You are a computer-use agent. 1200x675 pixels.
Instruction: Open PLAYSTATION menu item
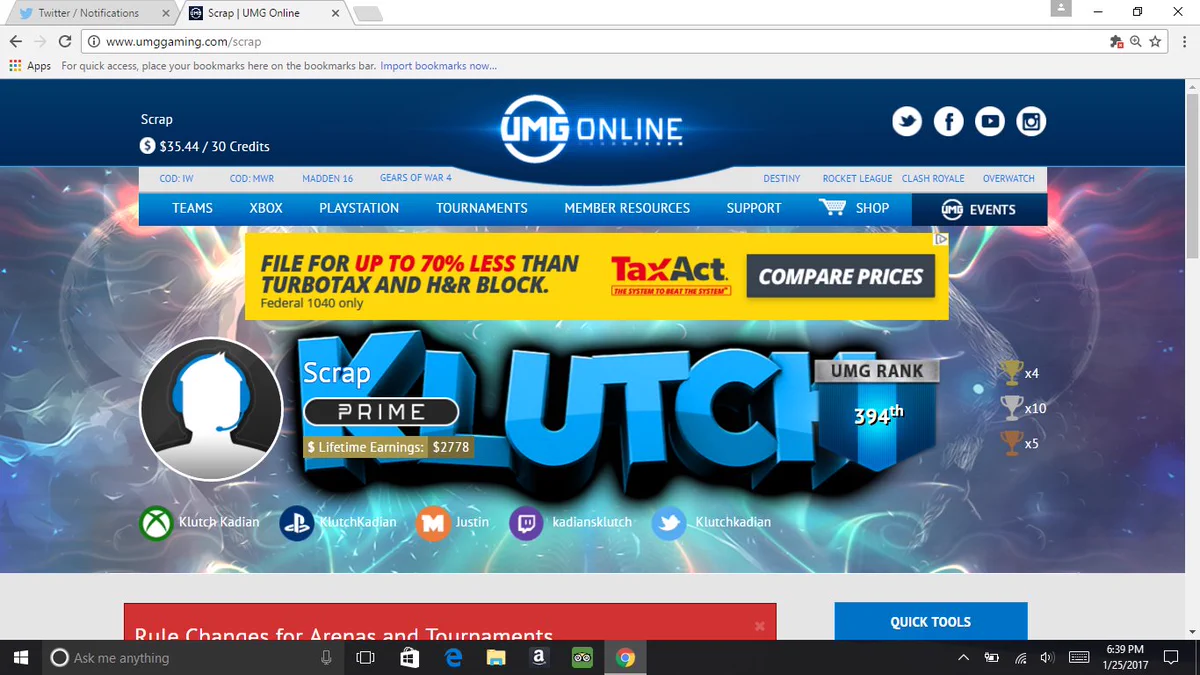pyautogui.click(x=359, y=208)
